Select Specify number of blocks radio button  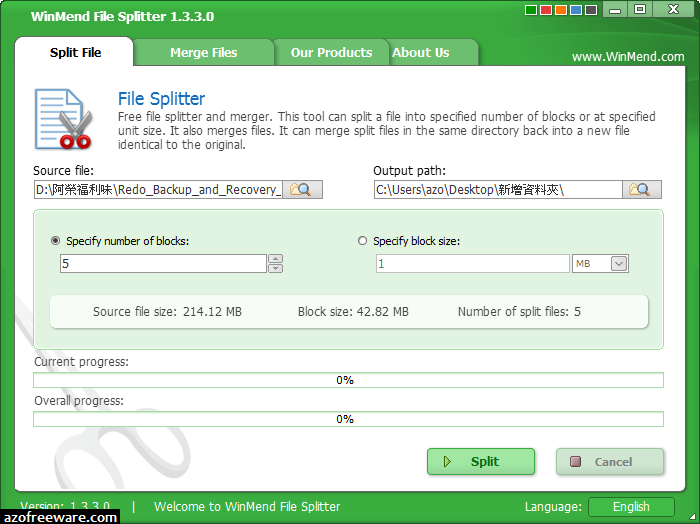(x=55, y=241)
